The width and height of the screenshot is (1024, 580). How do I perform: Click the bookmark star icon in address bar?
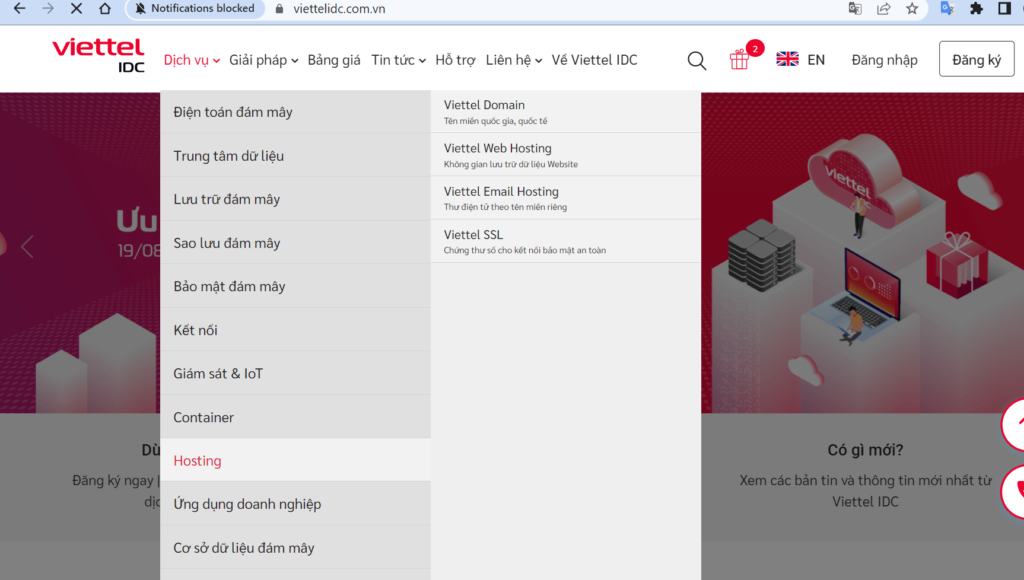coord(911,10)
